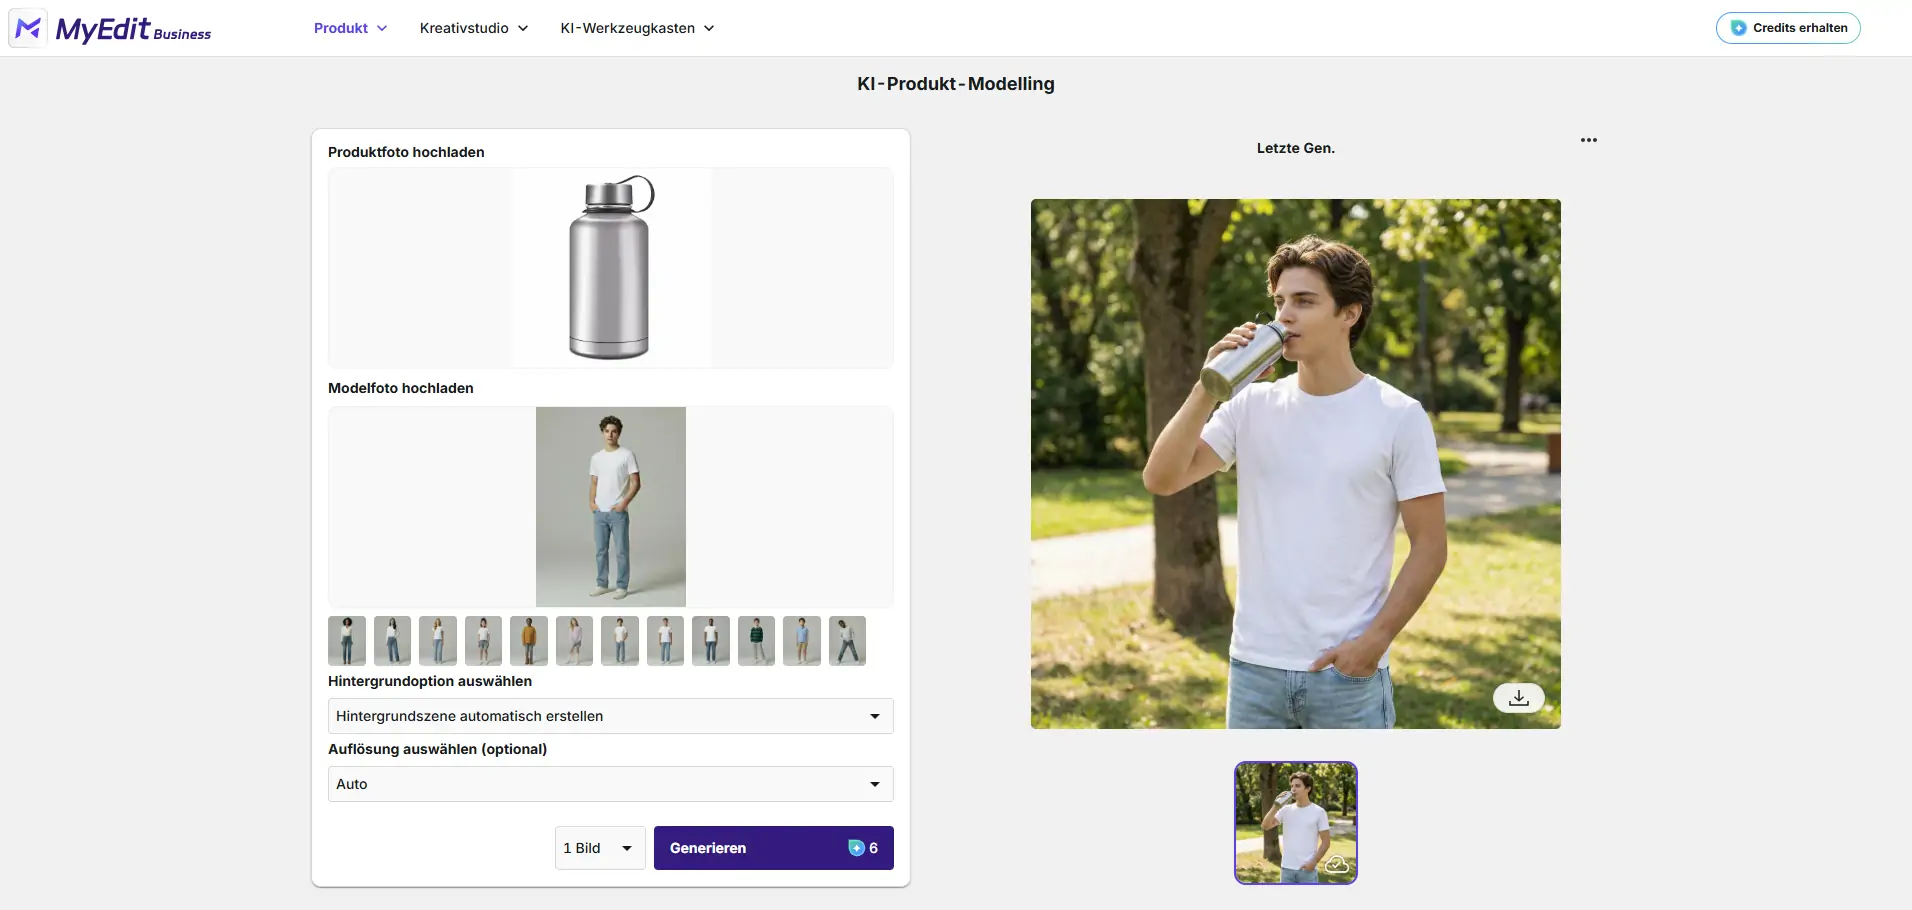Select the first model with curly hair

click(347, 641)
